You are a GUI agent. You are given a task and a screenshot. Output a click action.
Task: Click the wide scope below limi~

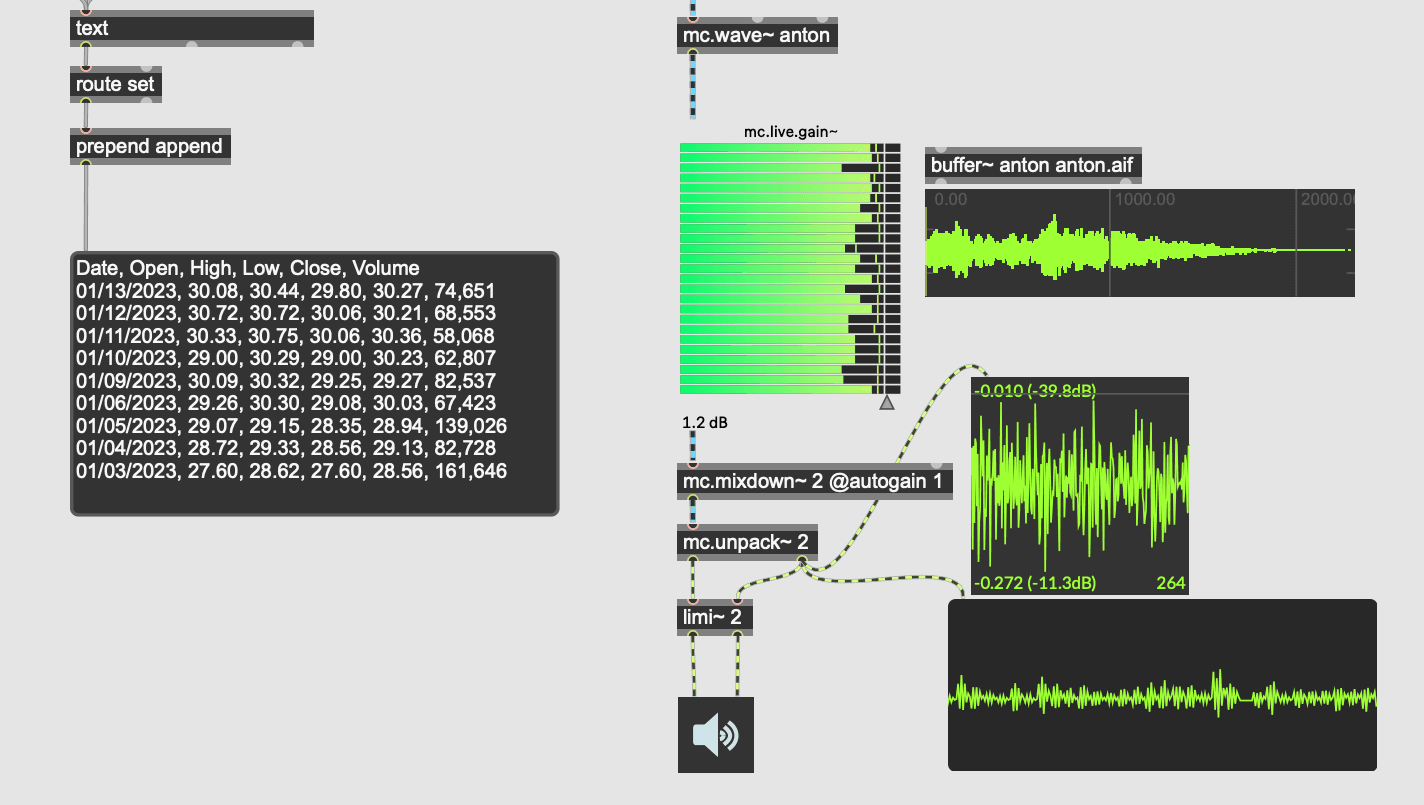click(1162, 685)
